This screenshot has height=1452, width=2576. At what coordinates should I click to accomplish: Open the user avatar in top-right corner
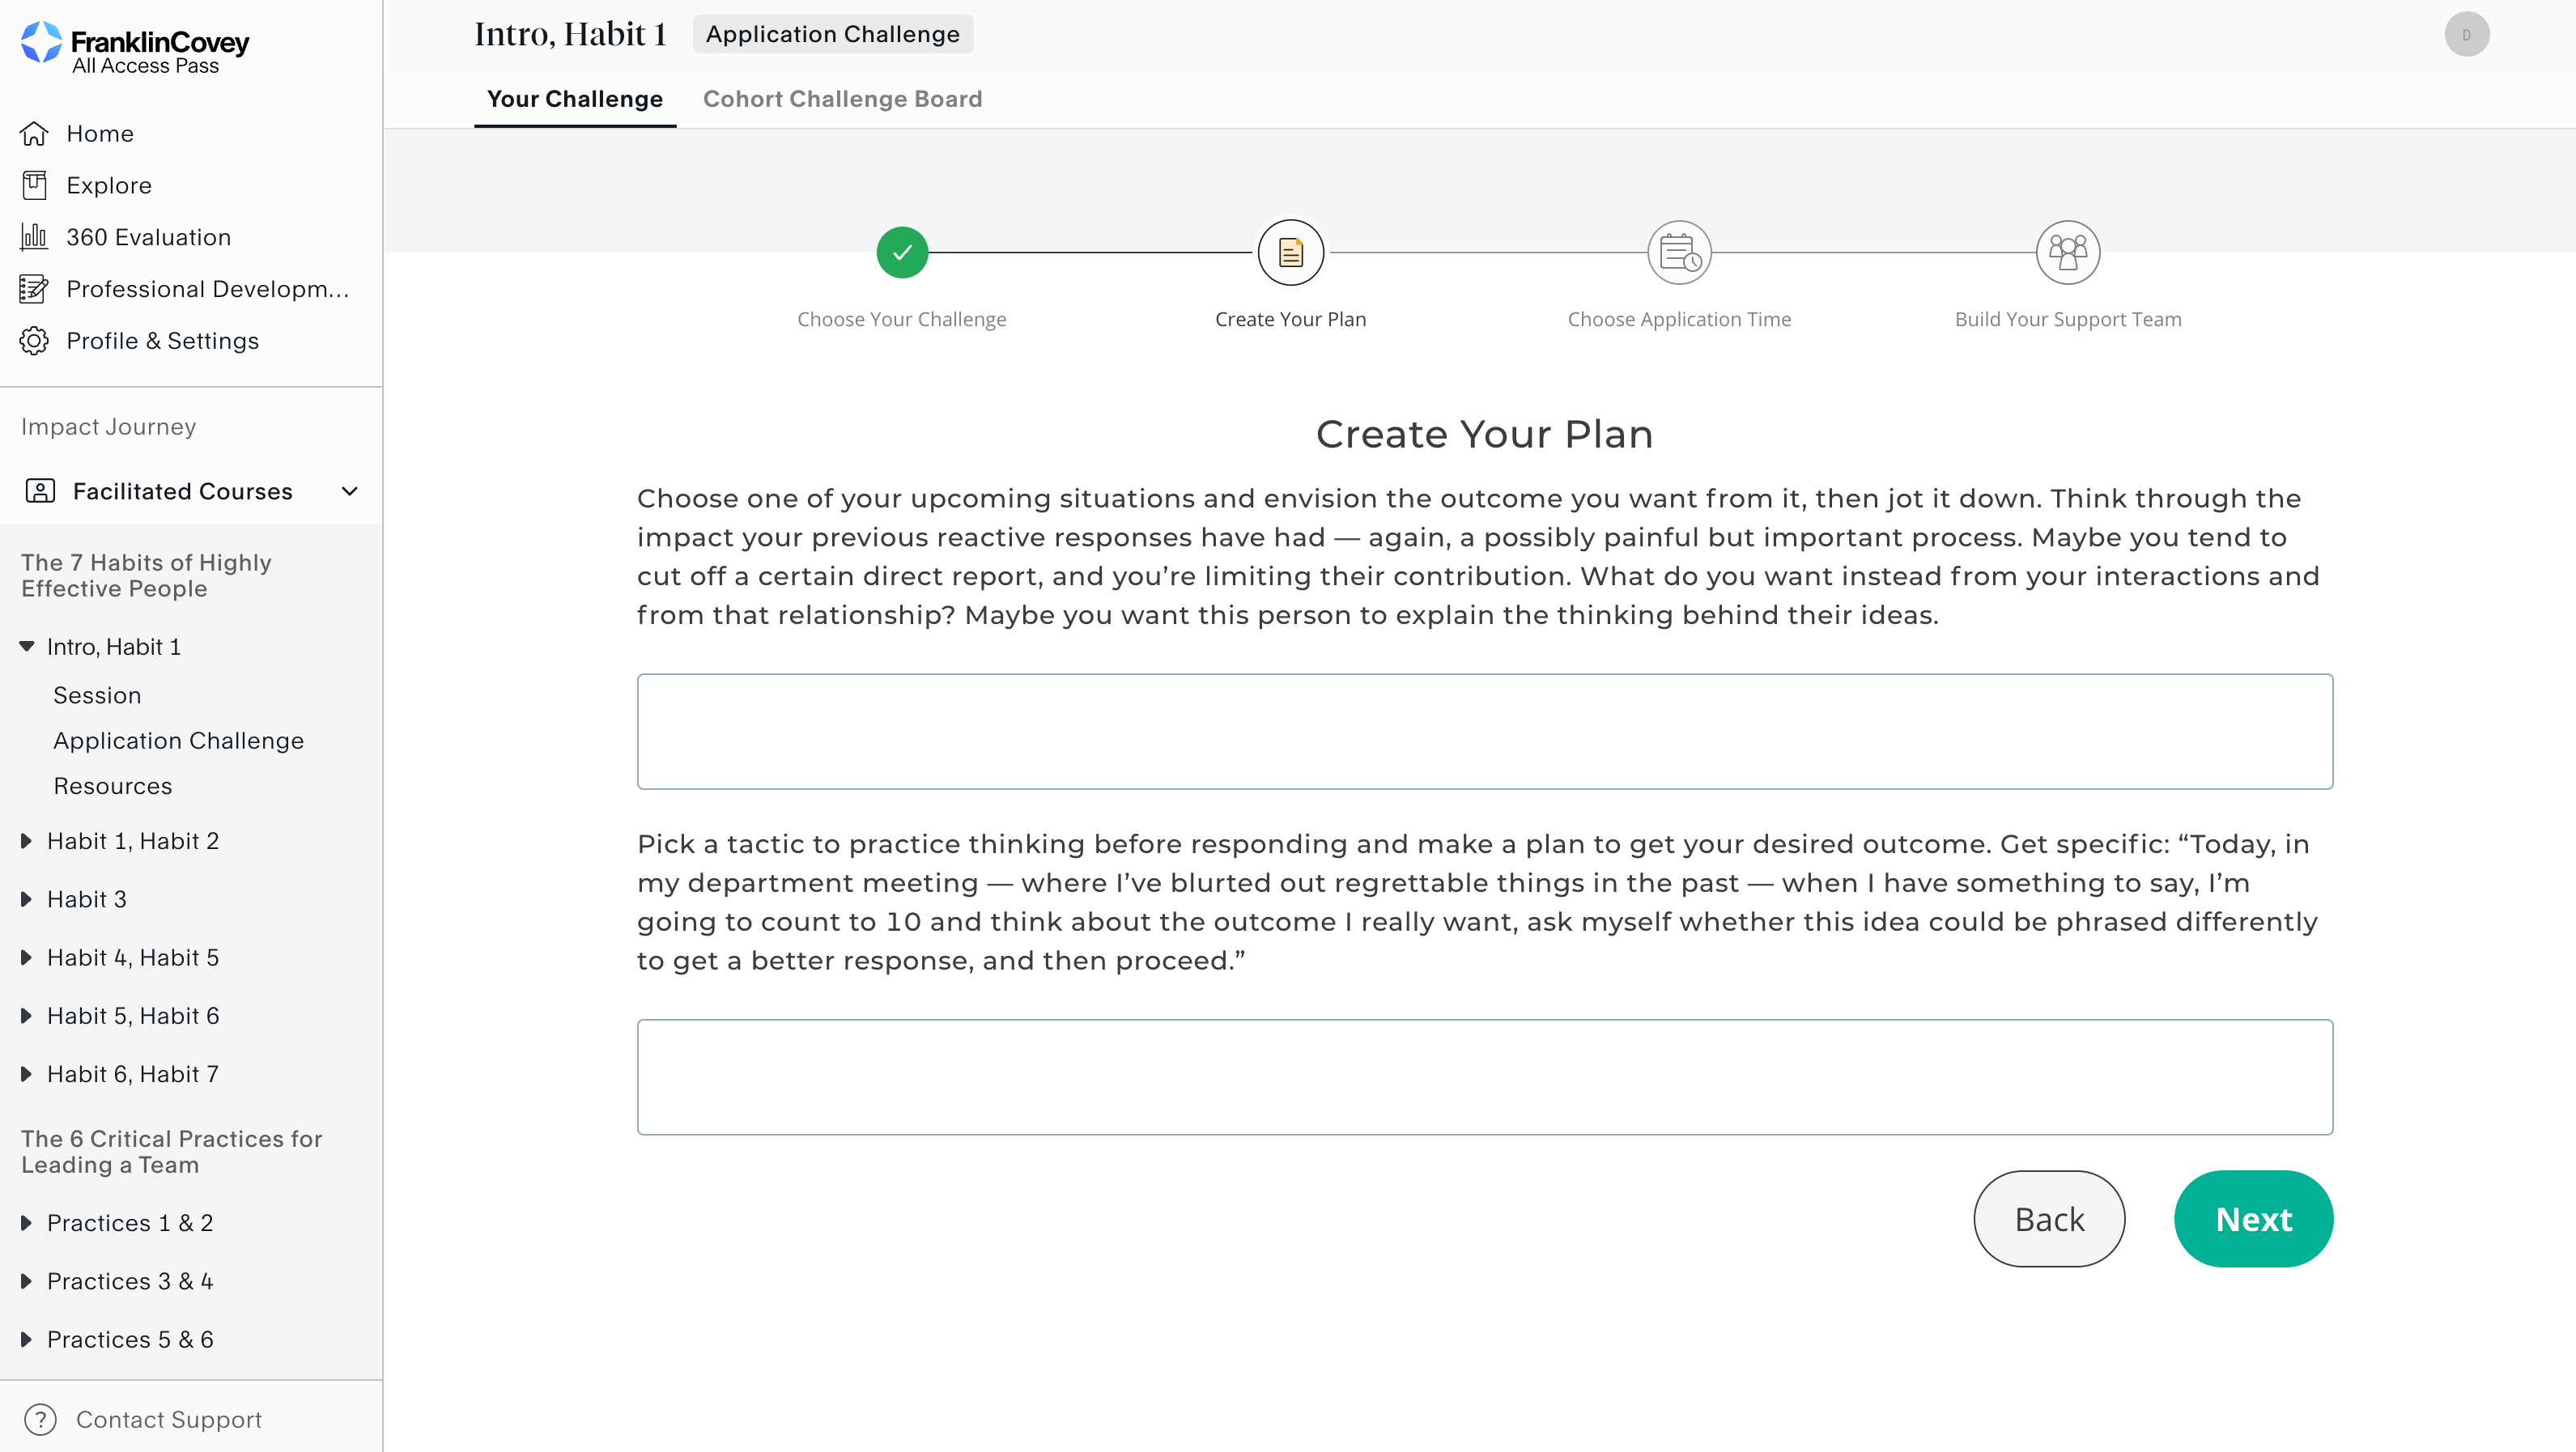pos(2467,33)
